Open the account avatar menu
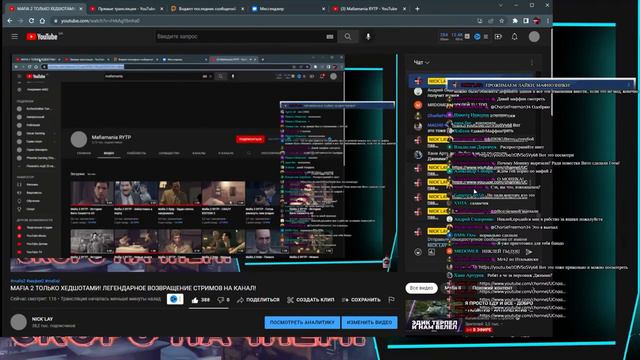Screen dimensions: 640x360 click(x=534, y=37)
